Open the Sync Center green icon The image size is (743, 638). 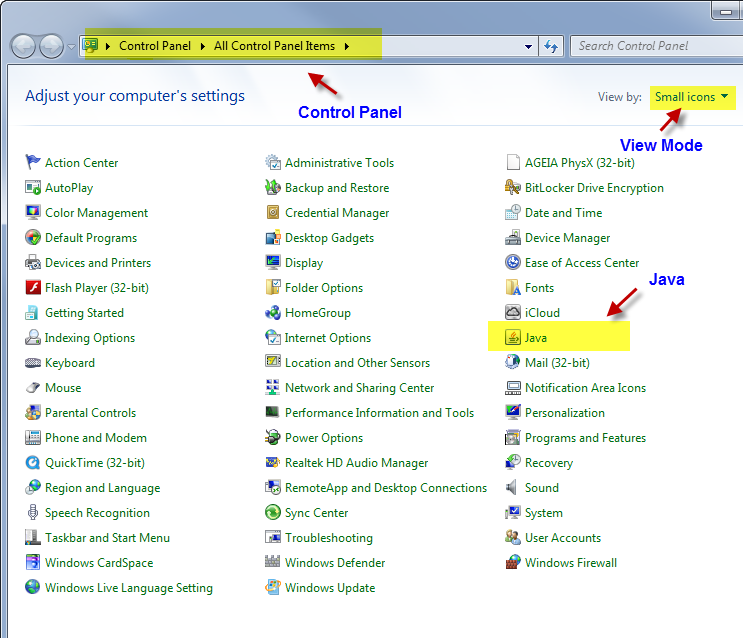[x=272, y=512]
